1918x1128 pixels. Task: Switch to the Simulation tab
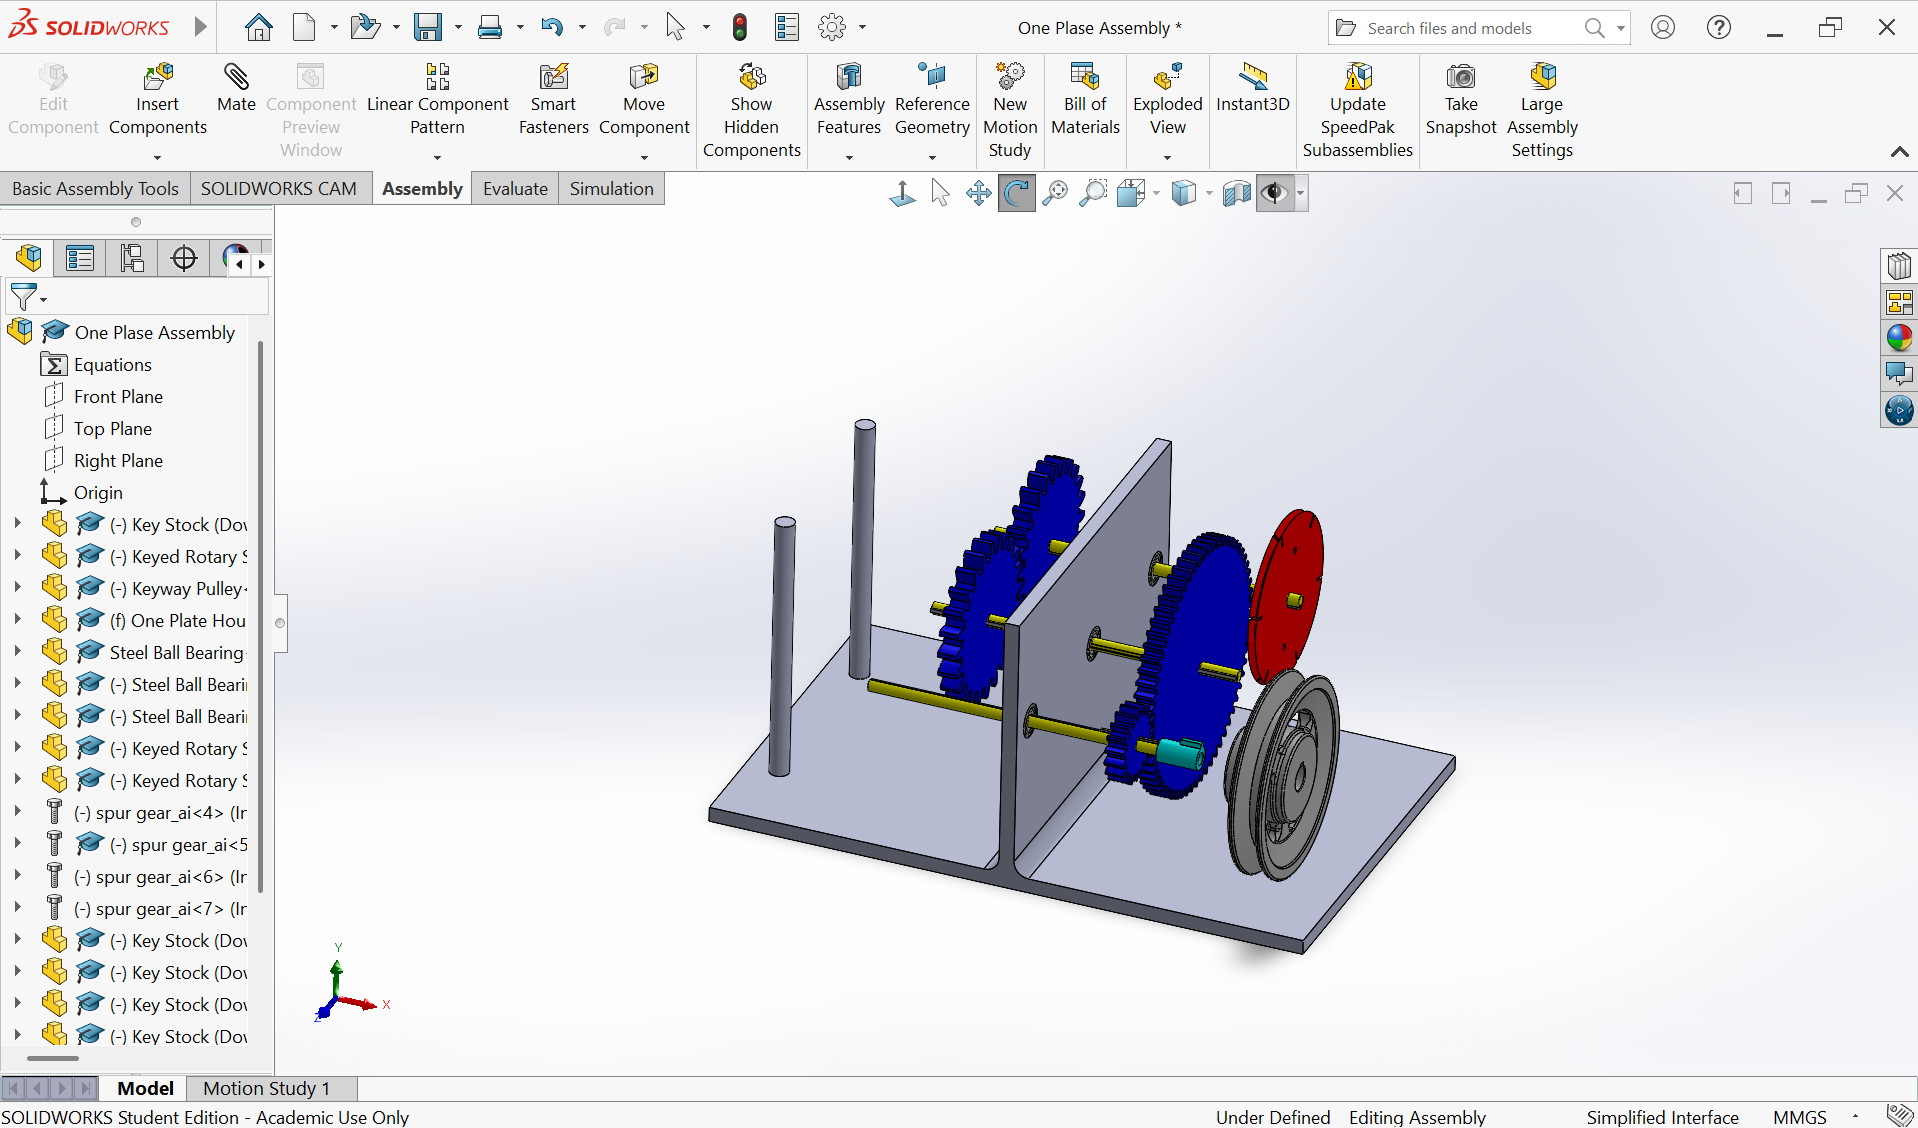tap(611, 189)
